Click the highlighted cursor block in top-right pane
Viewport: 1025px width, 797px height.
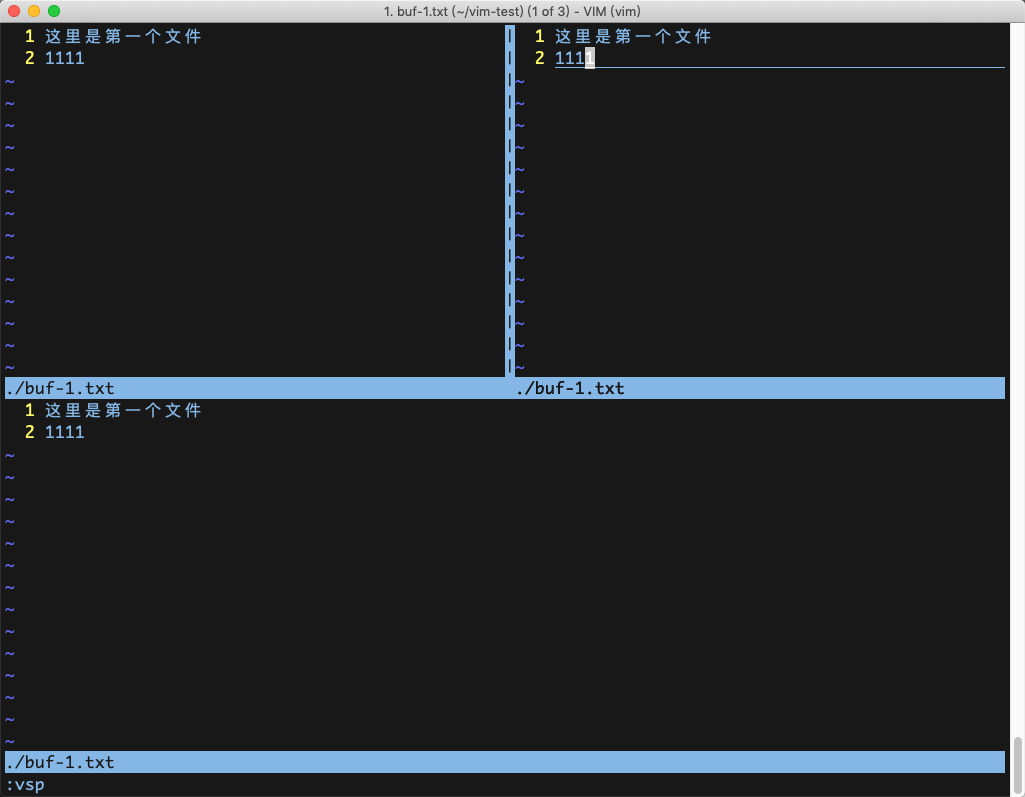(590, 59)
